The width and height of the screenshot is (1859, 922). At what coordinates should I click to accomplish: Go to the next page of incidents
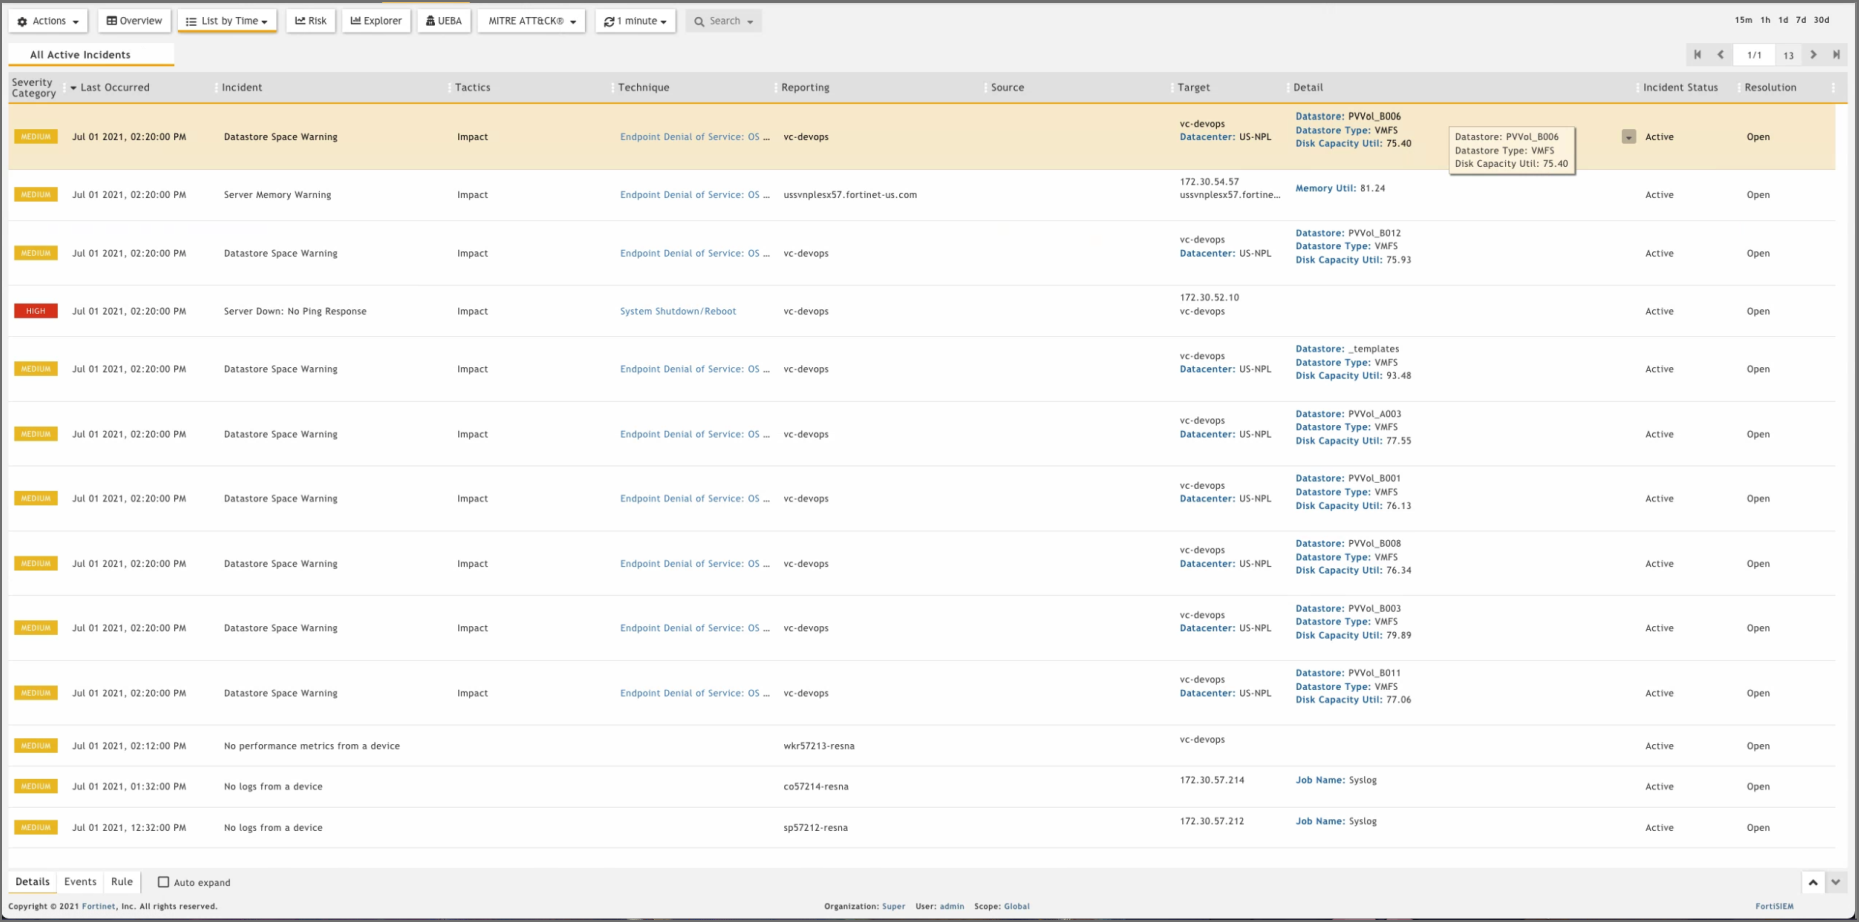tap(1813, 55)
